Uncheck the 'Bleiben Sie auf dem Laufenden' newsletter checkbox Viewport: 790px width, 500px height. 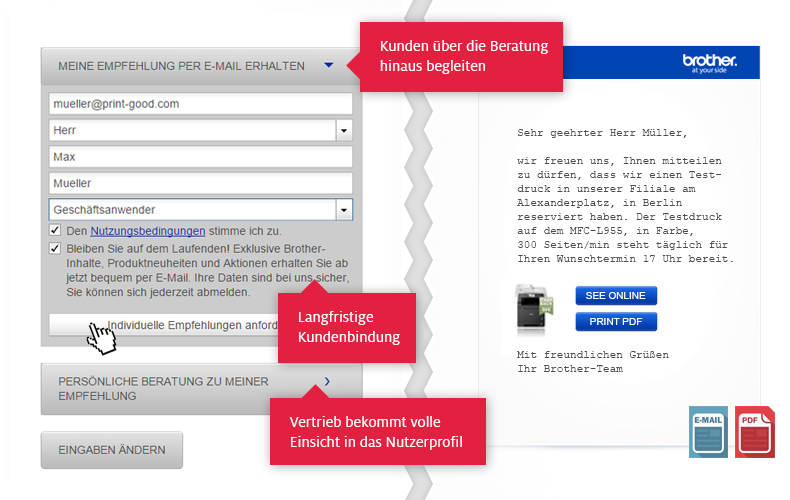click(x=55, y=248)
